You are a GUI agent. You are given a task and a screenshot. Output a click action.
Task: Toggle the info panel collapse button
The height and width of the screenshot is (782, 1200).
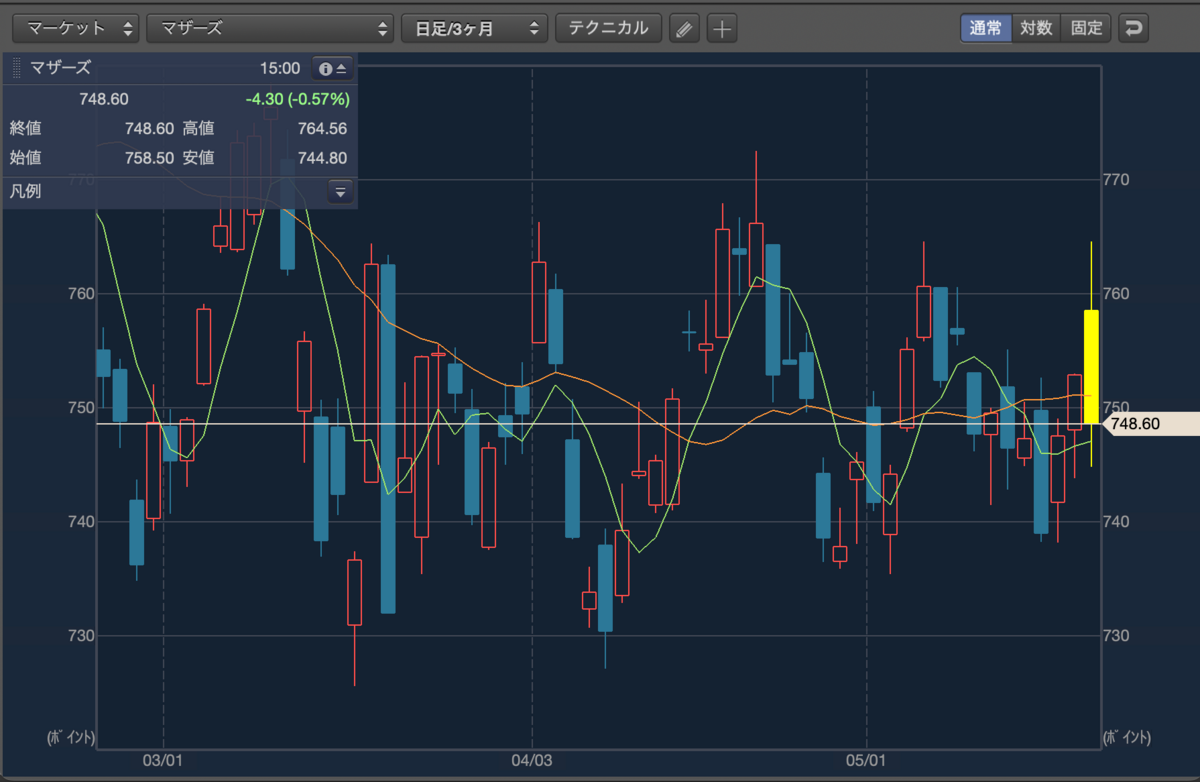point(332,68)
